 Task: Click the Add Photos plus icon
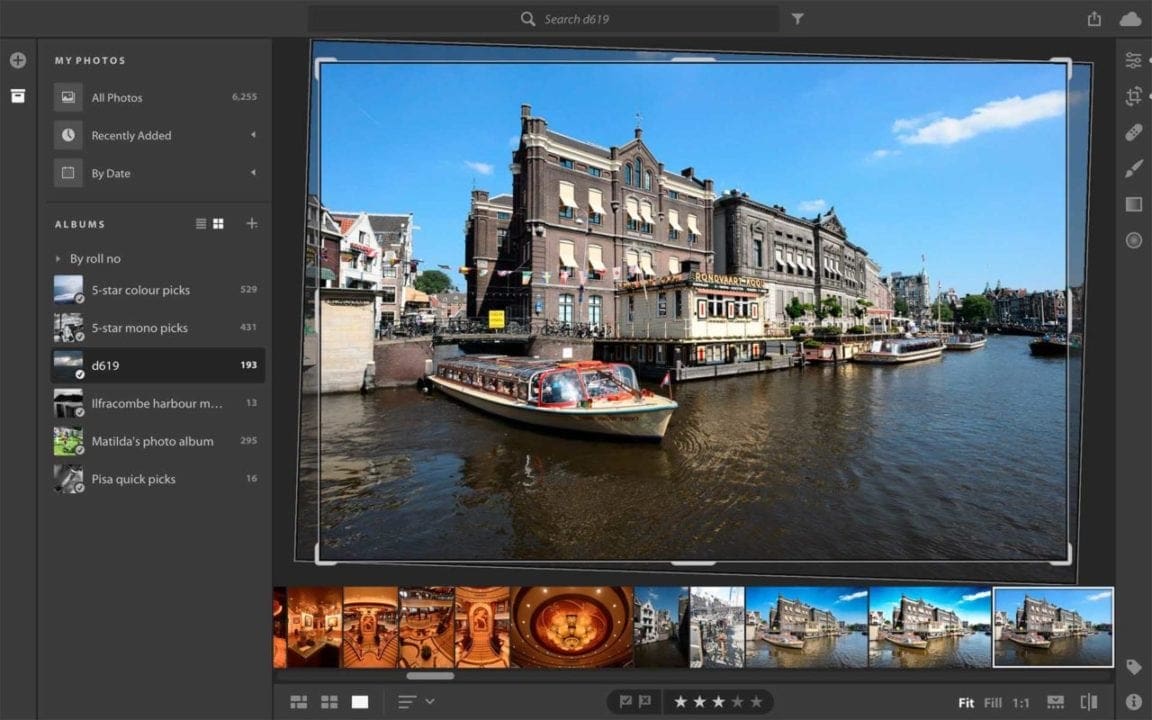[18, 60]
